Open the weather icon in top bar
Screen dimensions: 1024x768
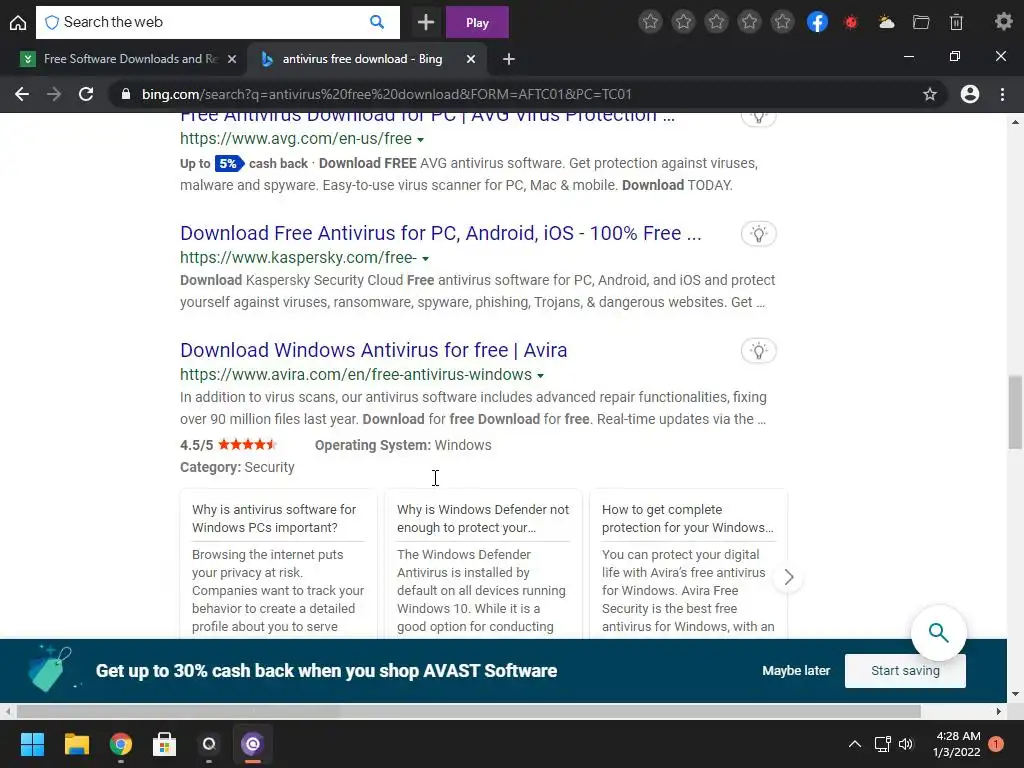point(886,22)
